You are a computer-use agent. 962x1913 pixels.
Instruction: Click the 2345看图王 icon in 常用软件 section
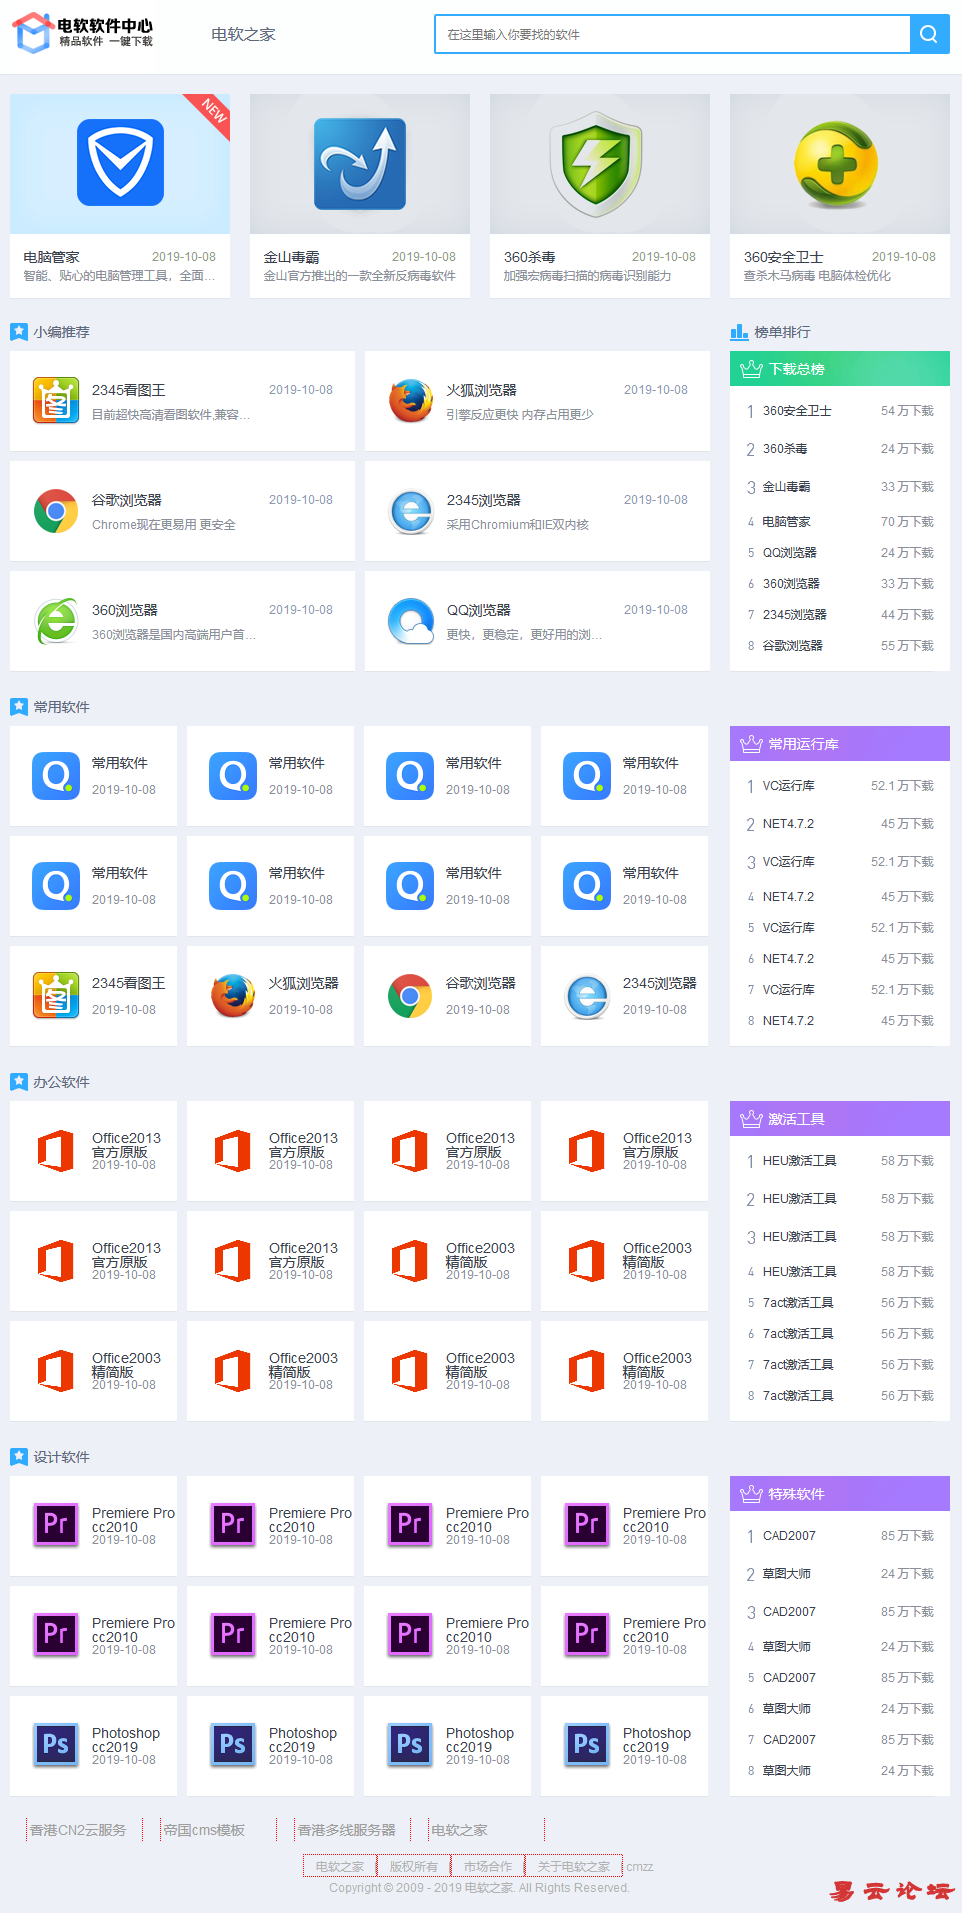[x=56, y=995]
